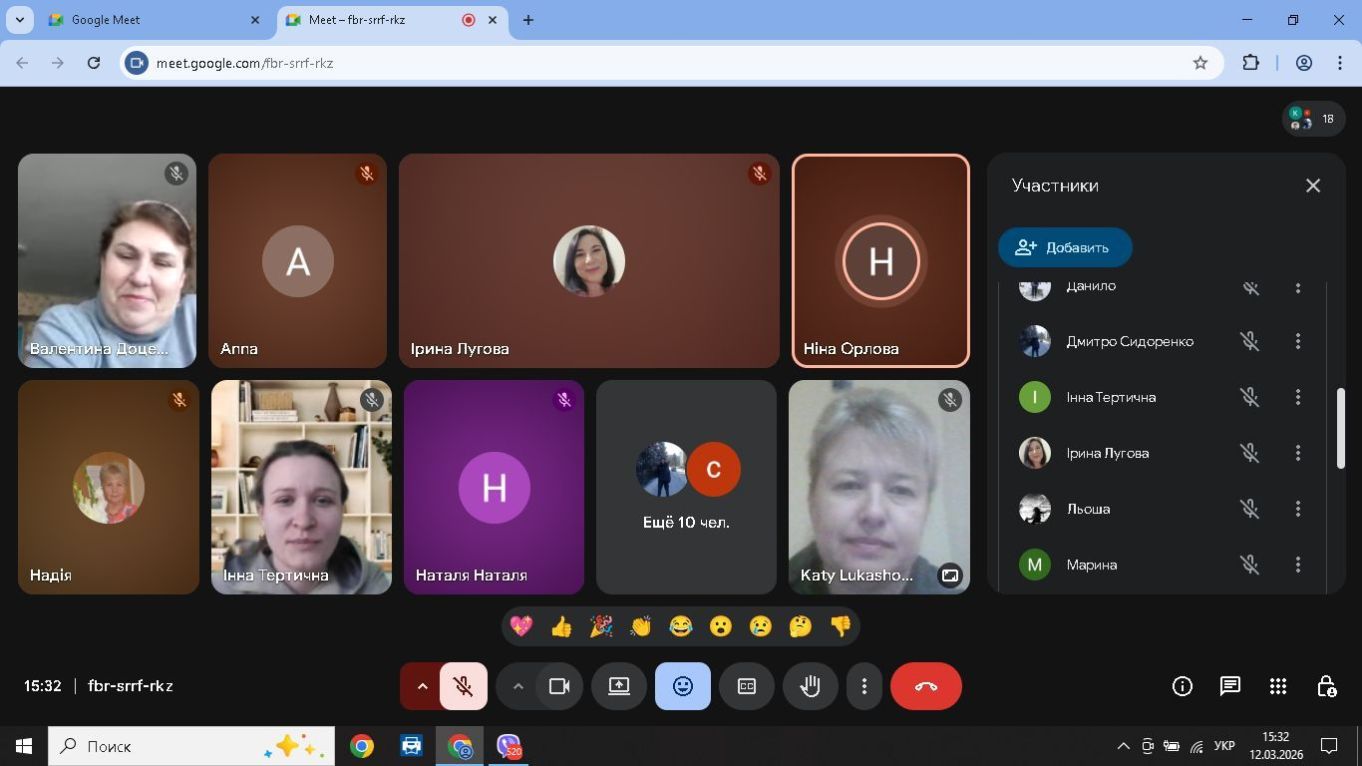The height and width of the screenshot is (766, 1362).
Task: Open the activities grid icon
Action: (x=1278, y=686)
